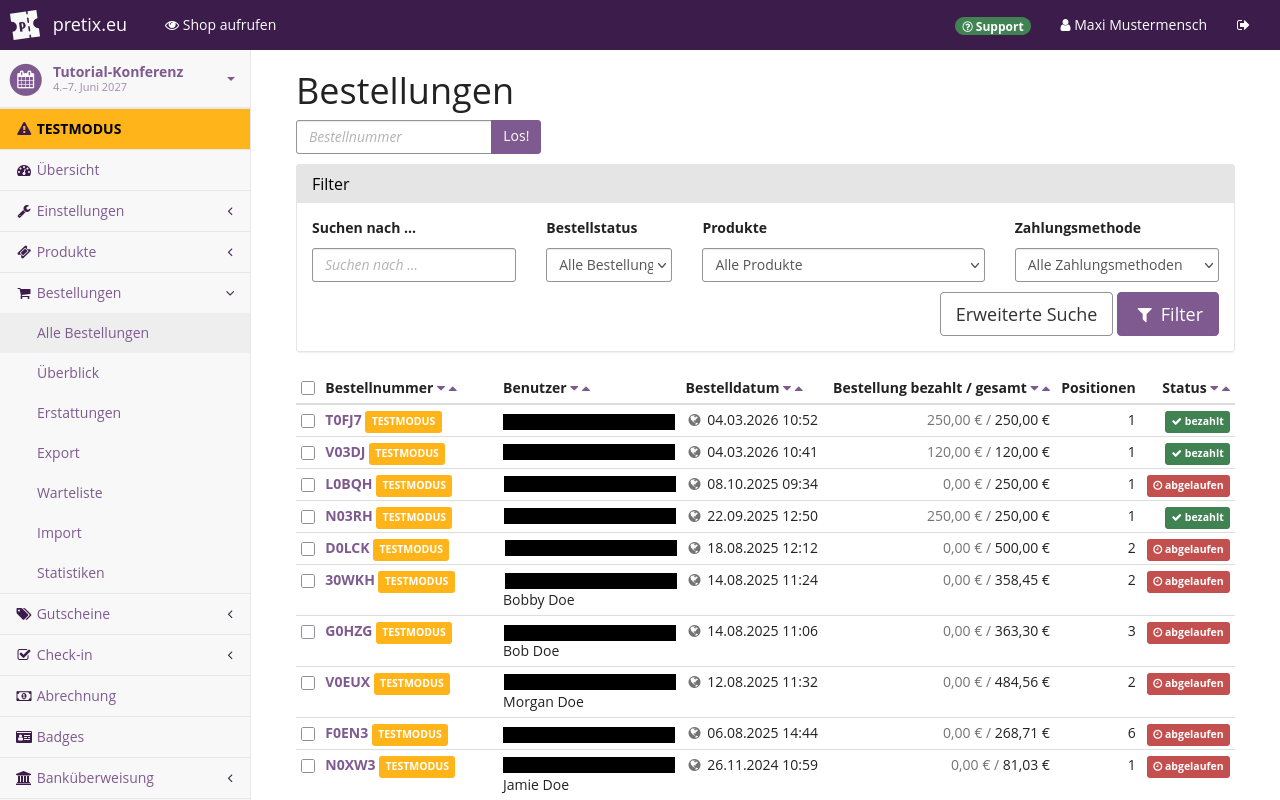Screen dimensions: 1280x800
Task: Click the Produkte ticket icon
Action: tap(24, 252)
